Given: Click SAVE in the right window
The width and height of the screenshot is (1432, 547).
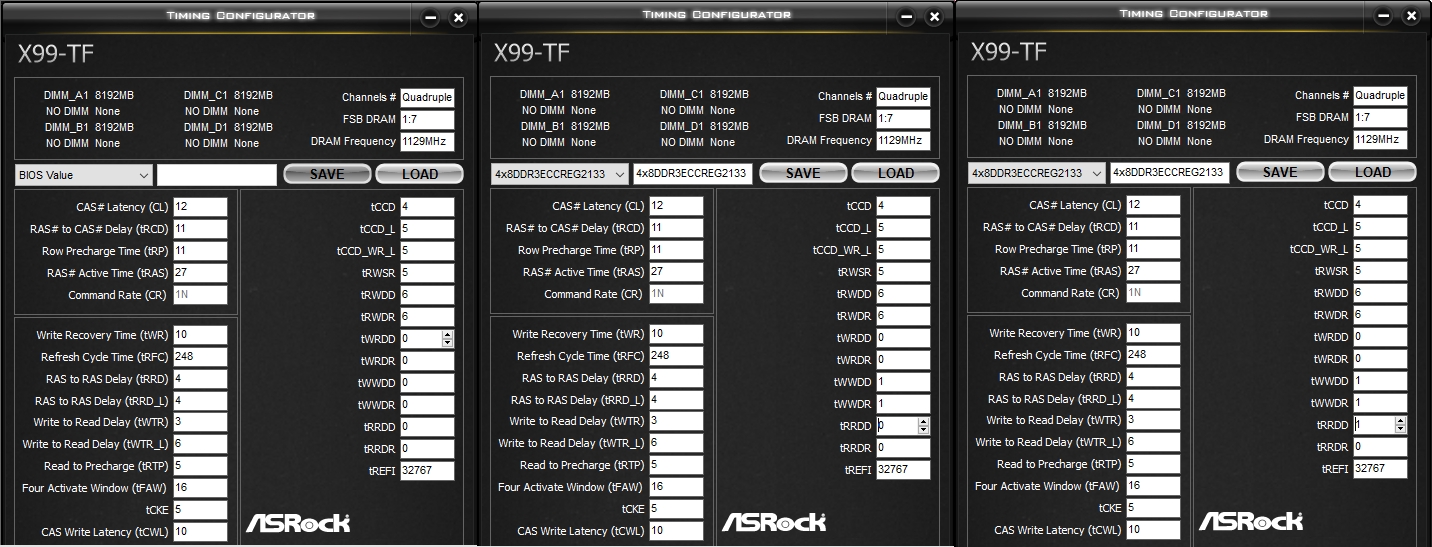Looking at the screenshot, I should click(x=1280, y=172).
